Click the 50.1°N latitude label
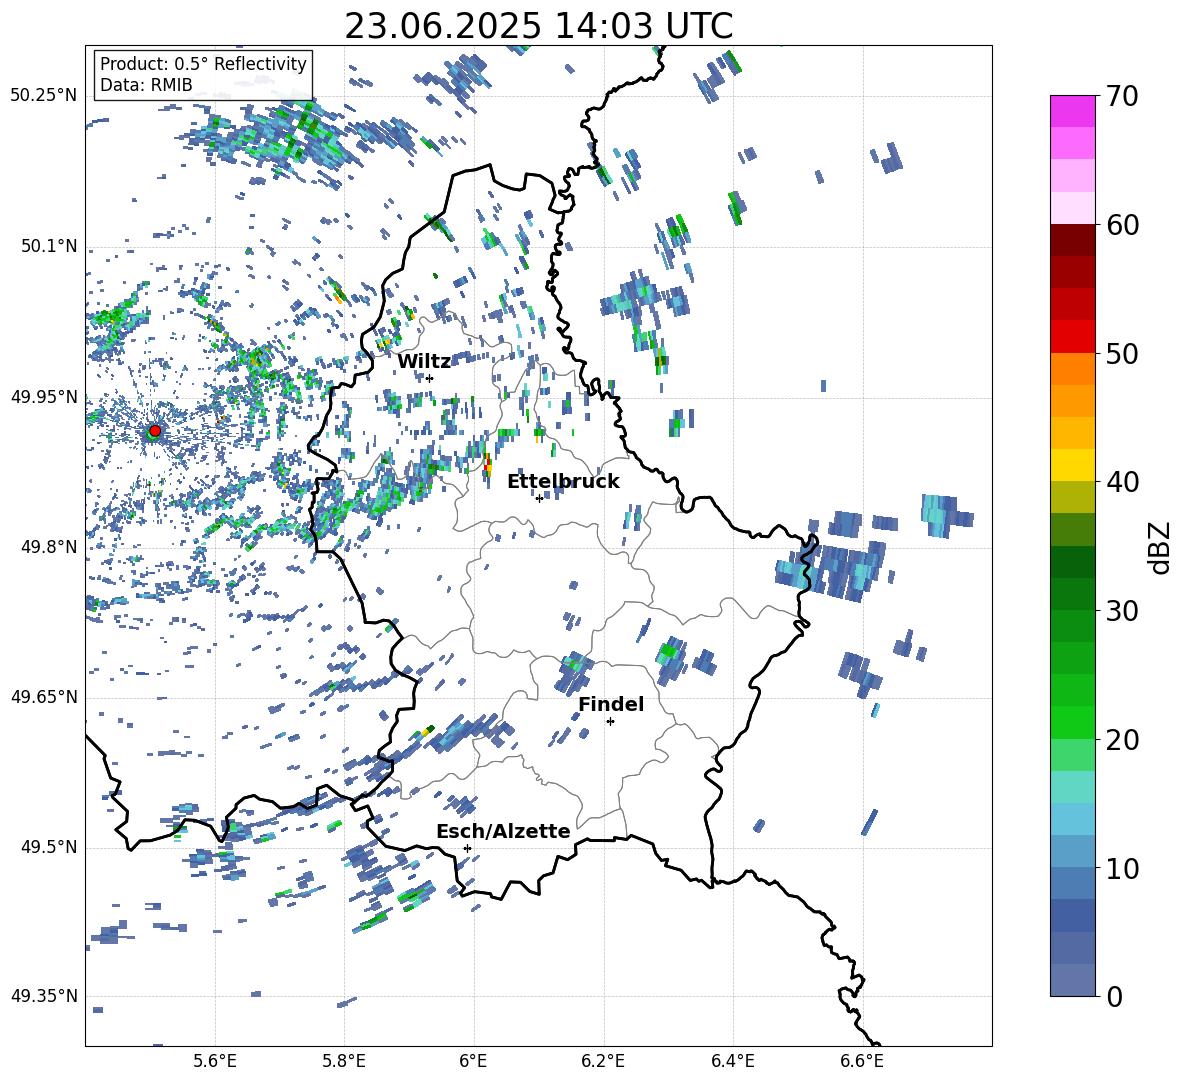1184x1081 pixels. pyautogui.click(x=49, y=246)
